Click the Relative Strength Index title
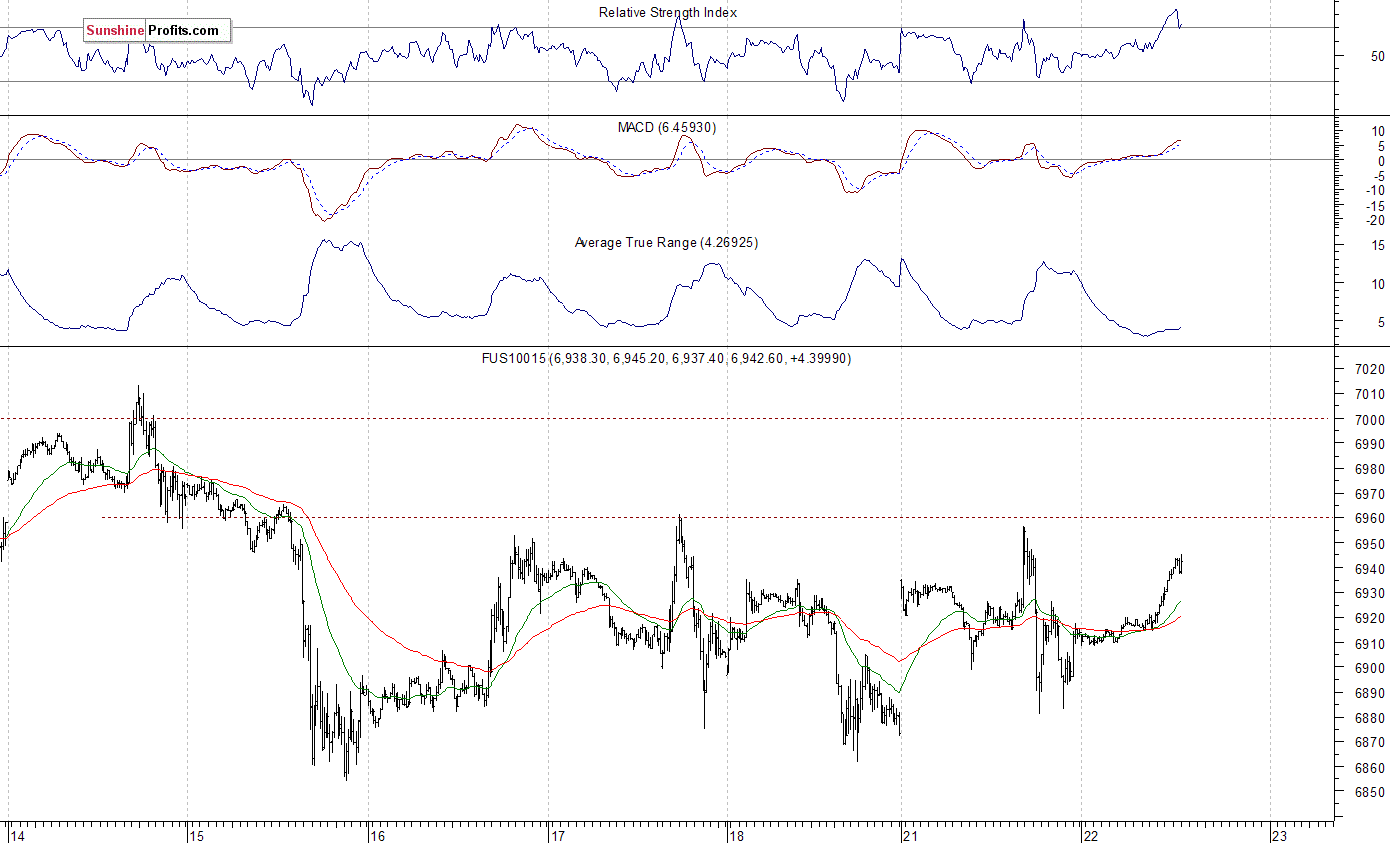Viewport: 1390px width, 843px height. tap(668, 13)
